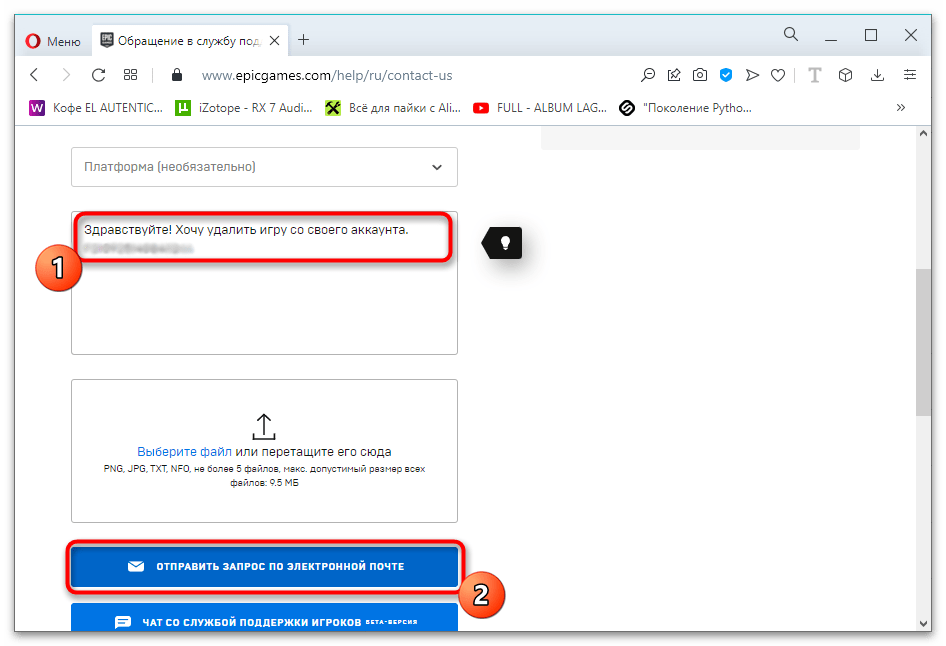Open the Easy Setup sliders icon
This screenshot has width=946, height=646.
(x=910, y=75)
